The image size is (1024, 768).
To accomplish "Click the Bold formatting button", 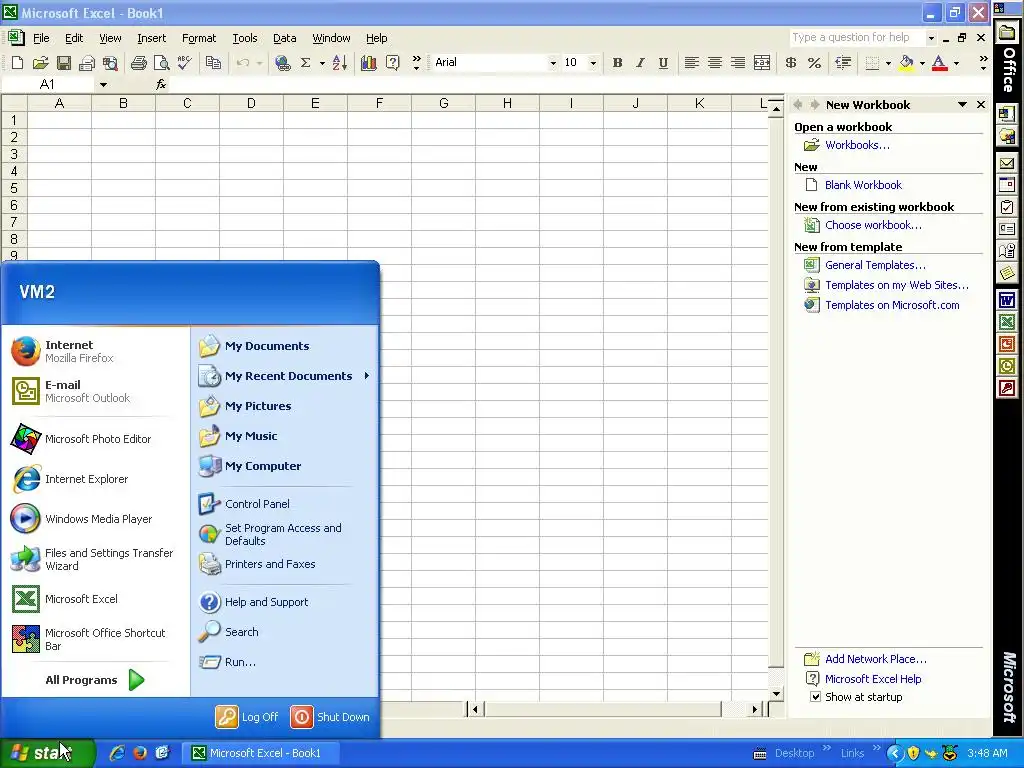I will 617,63.
